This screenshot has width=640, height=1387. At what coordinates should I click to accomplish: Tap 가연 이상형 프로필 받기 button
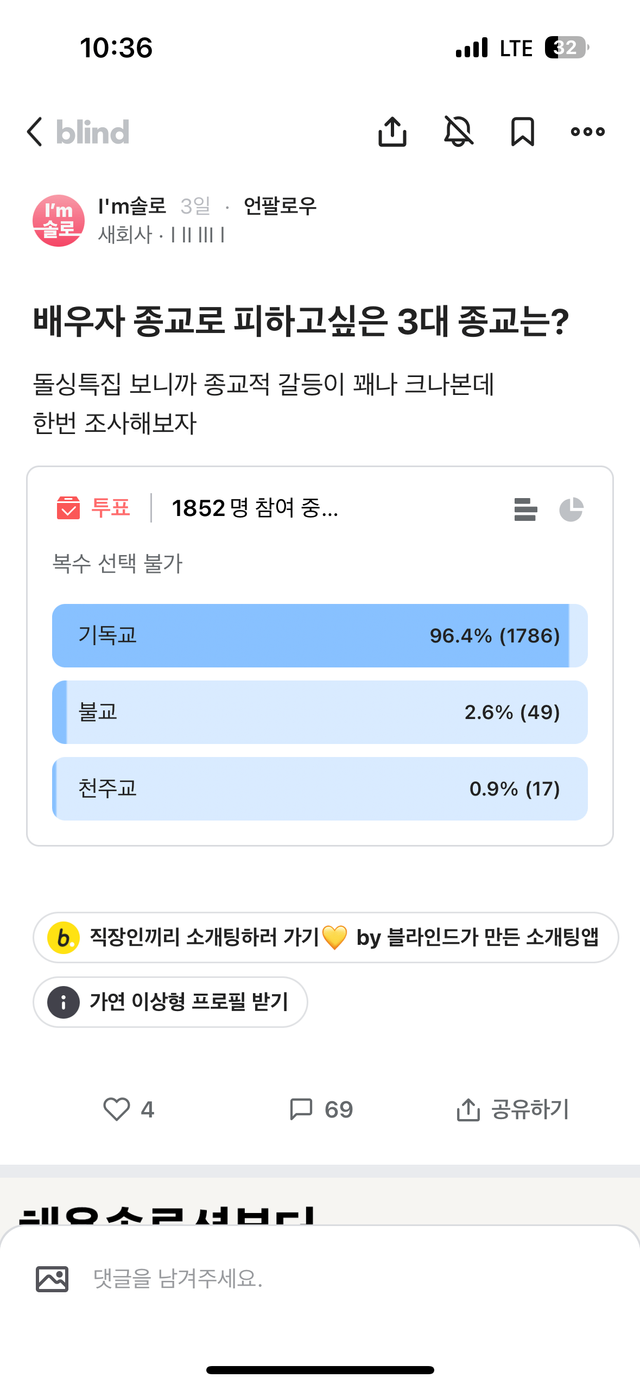point(170,1001)
